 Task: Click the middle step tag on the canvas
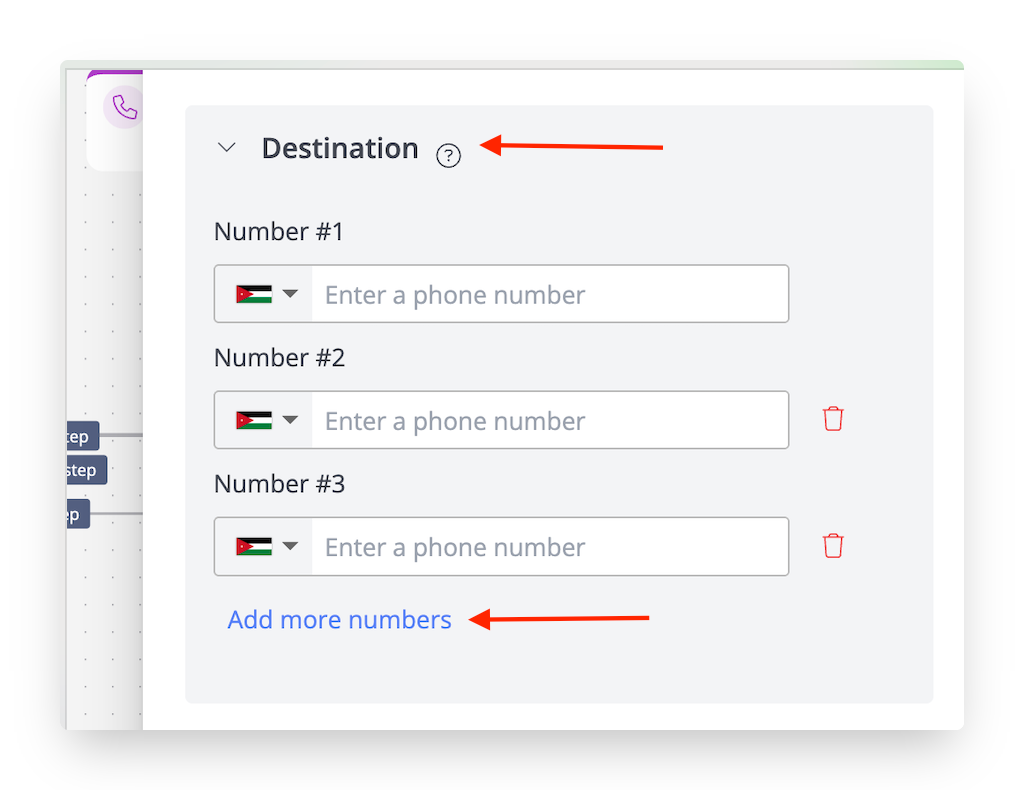pyautogui.click(x=83, y=470)
